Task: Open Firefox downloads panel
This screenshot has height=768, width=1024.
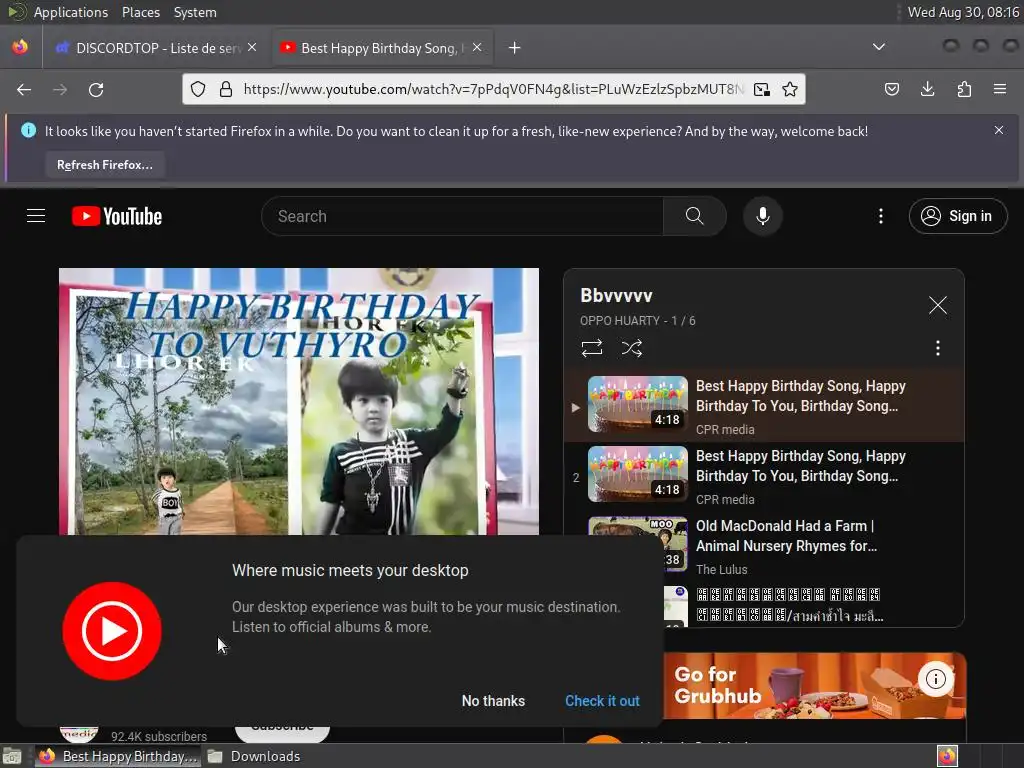Action: [x=927, y=89]
